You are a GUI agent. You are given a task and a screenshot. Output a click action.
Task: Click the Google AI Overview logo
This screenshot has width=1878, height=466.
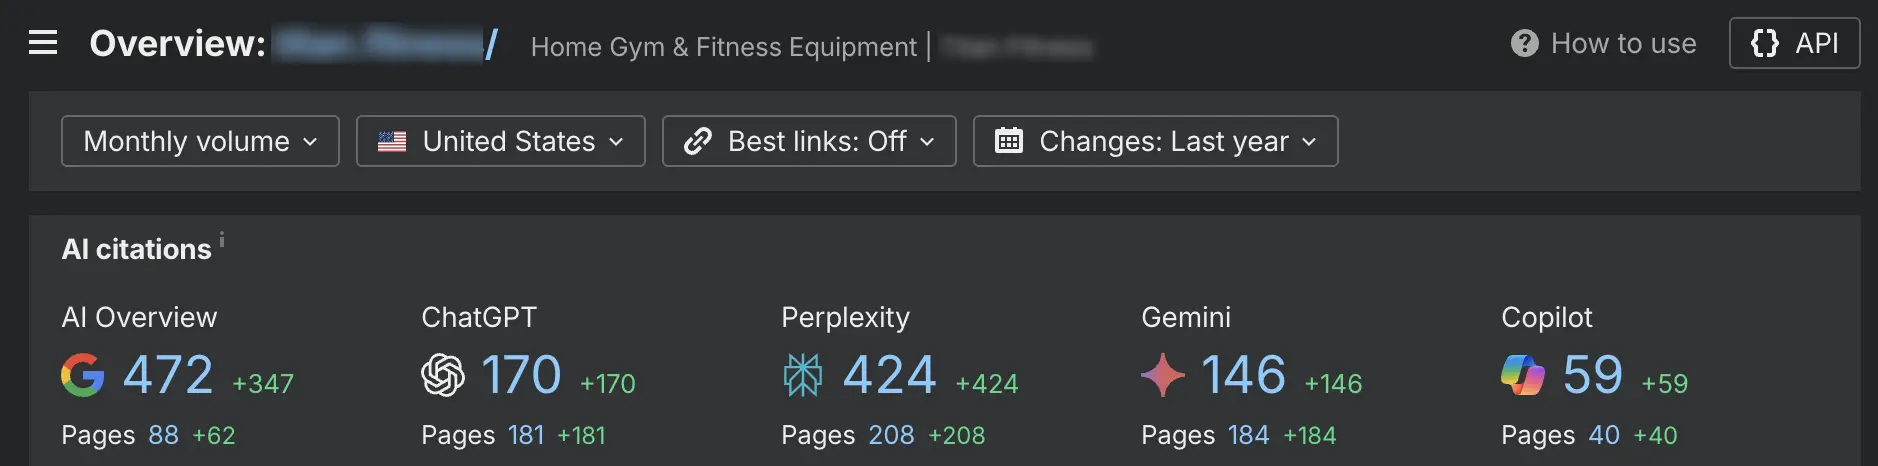(83, 375)
